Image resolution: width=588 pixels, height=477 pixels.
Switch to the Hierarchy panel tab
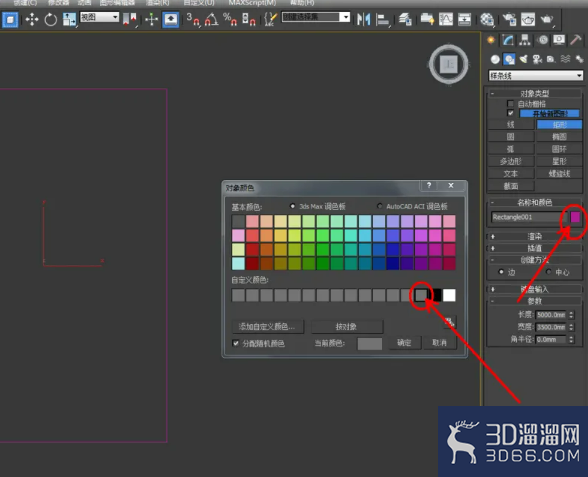coord(524,40)
